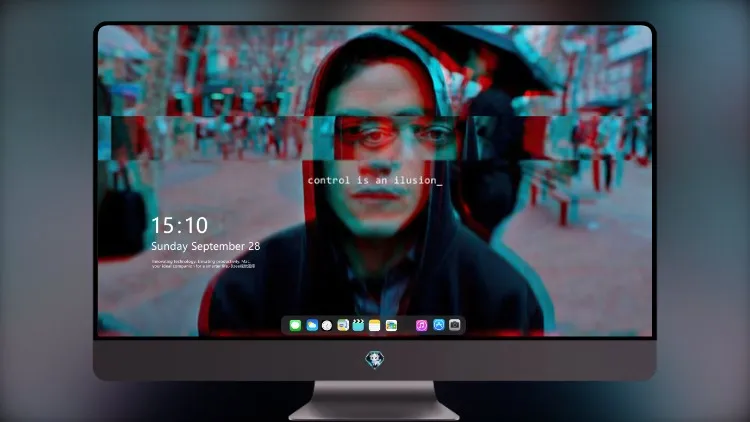This screenshot has height=422, width=750.
Task: Open the Weather app in dock
Action: (312, 325)
